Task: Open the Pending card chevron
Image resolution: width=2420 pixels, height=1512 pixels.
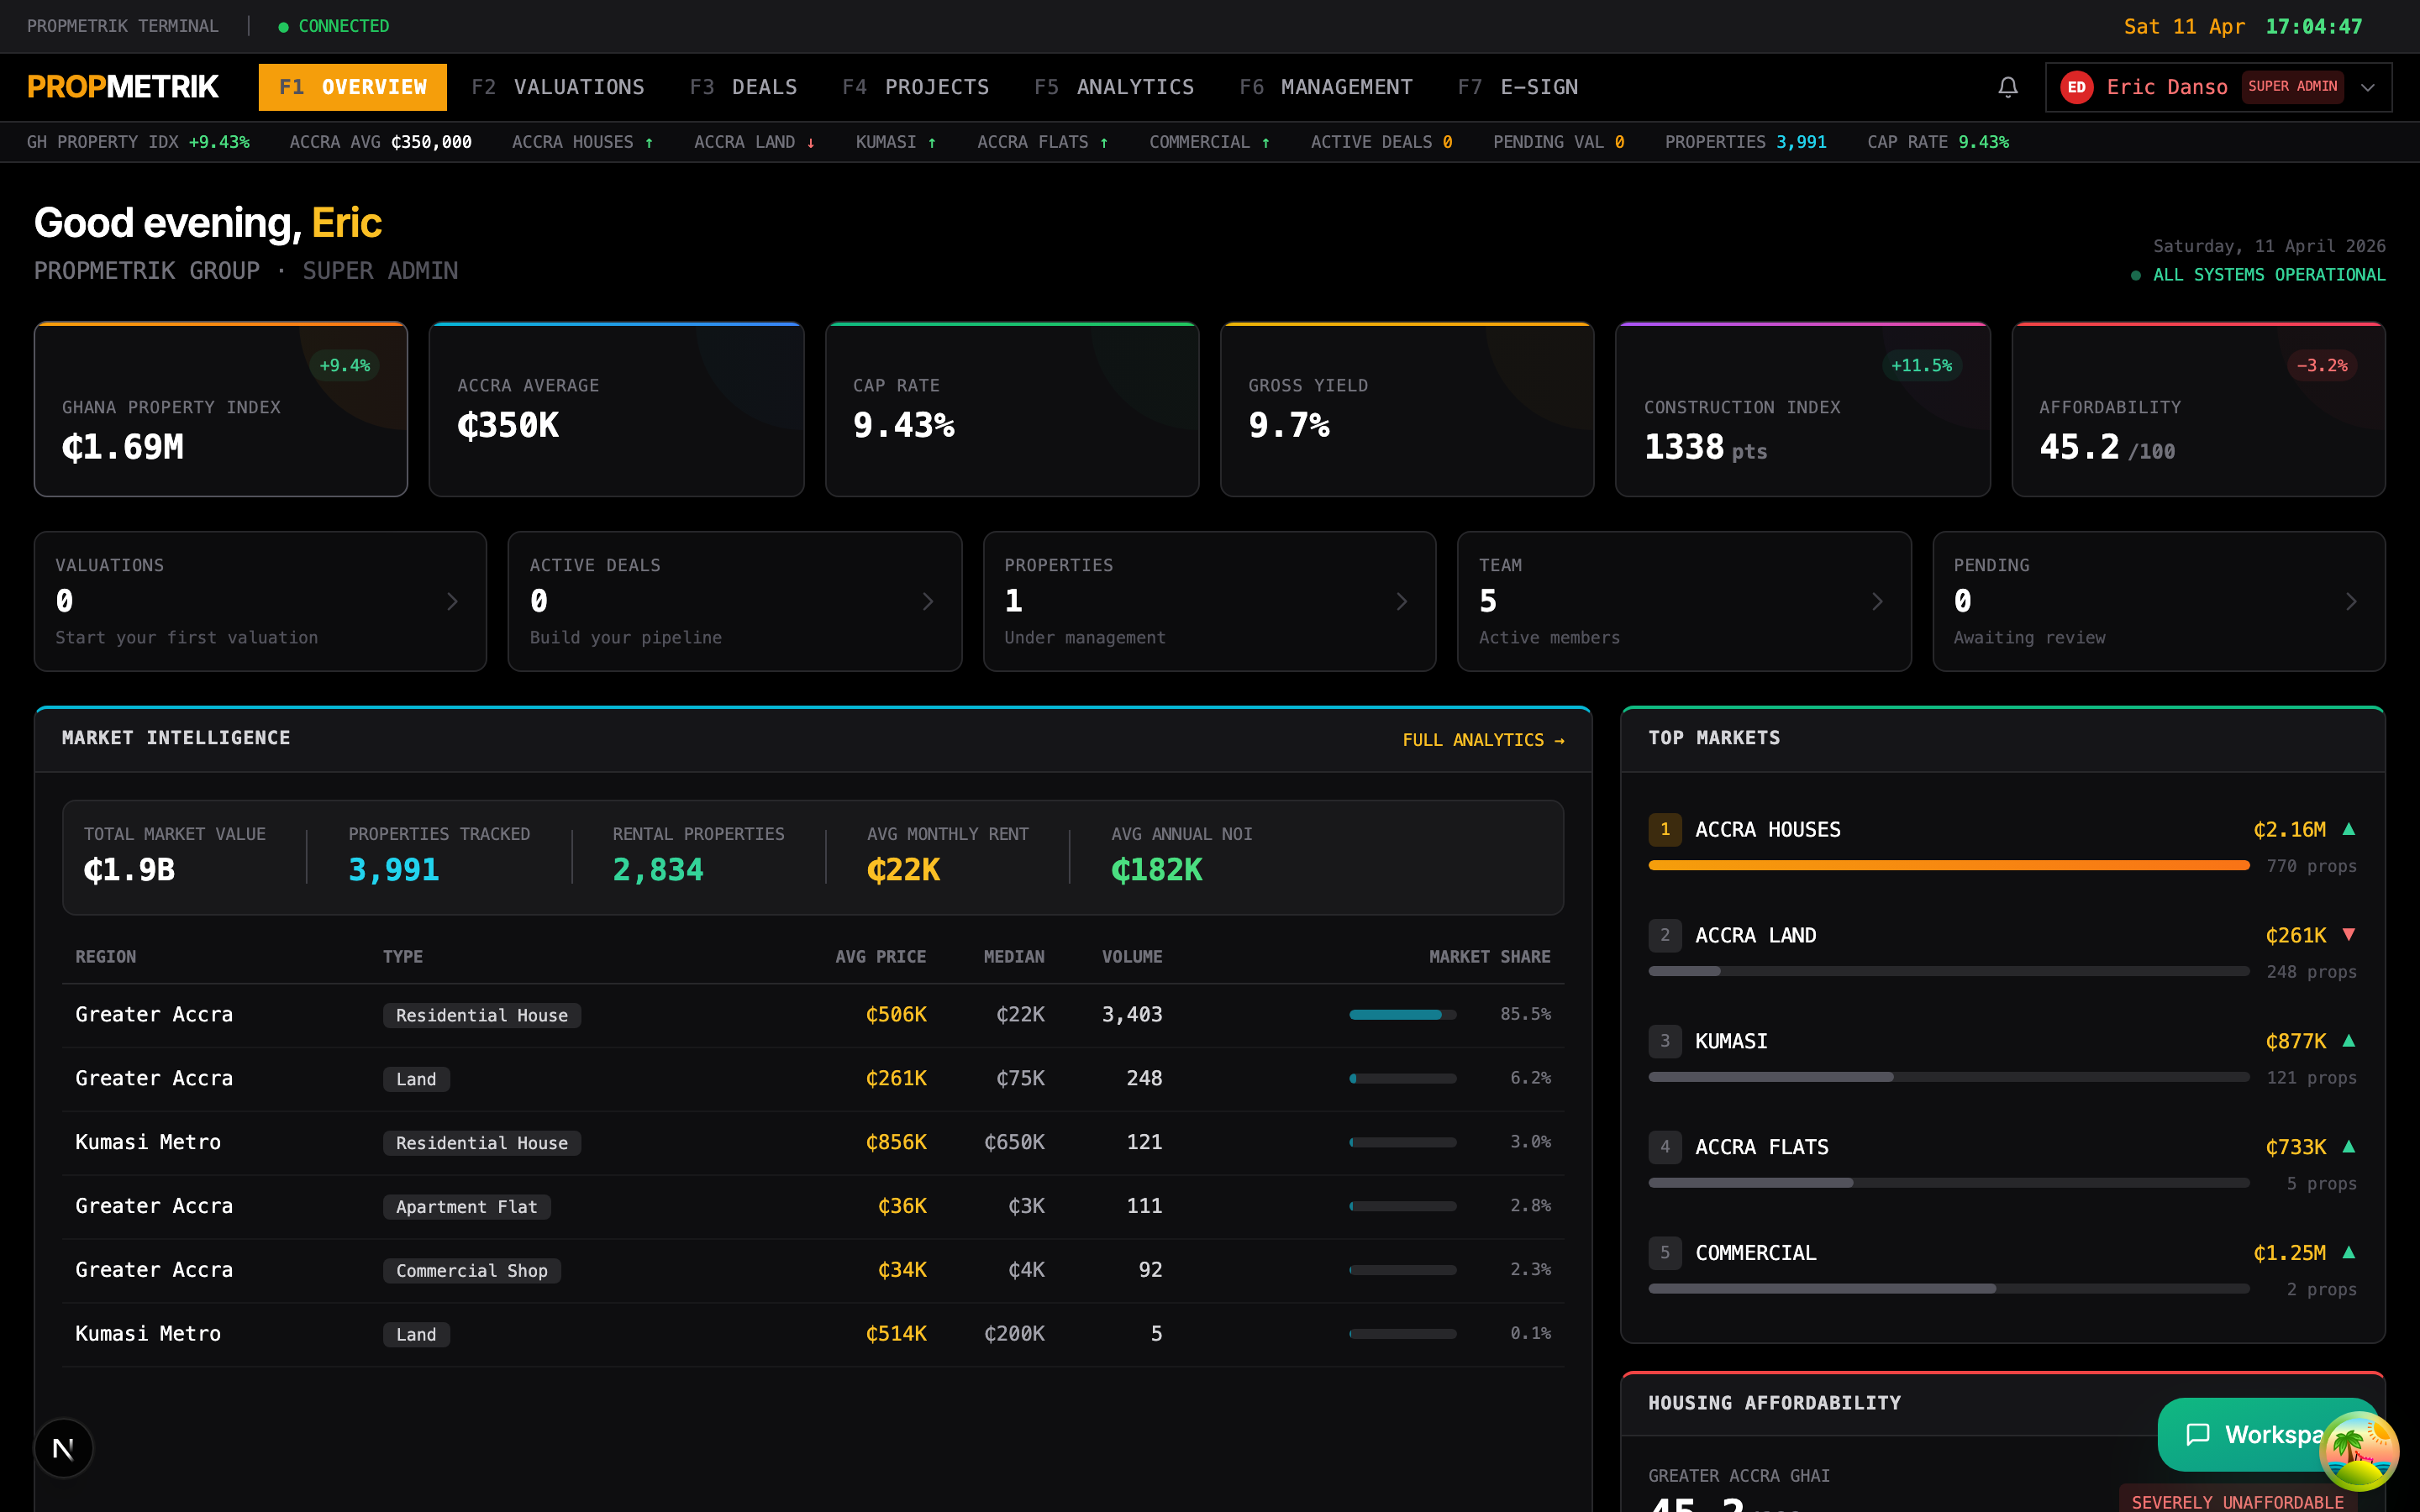Action: click(2351, 601)
